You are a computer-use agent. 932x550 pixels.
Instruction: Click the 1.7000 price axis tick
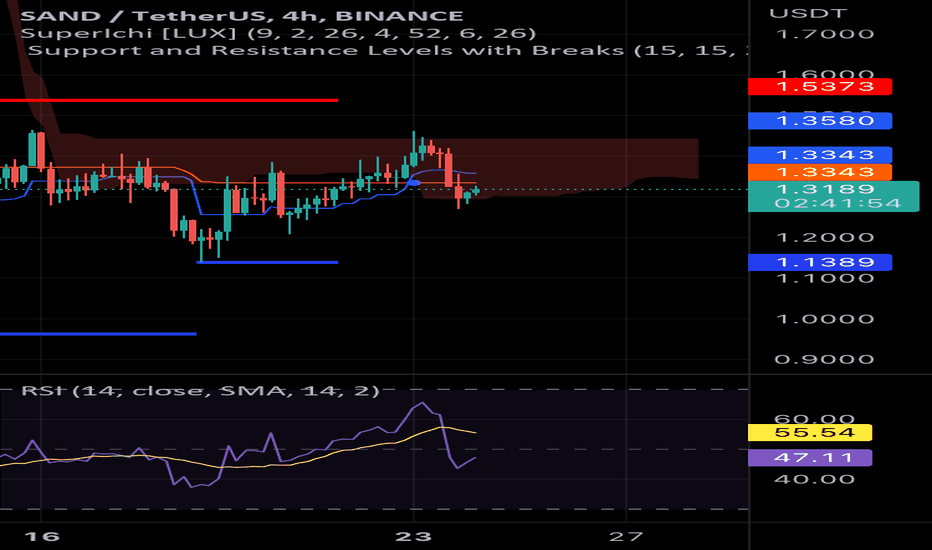point(825,34)
